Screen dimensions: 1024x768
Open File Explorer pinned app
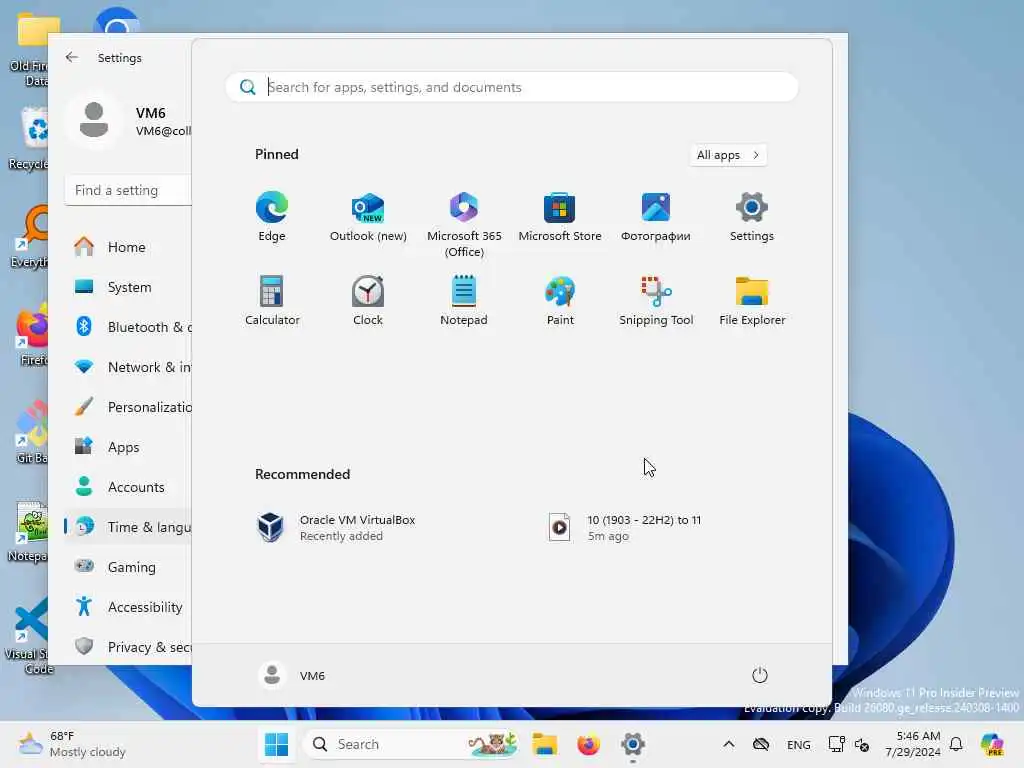[x=752, y=300]
